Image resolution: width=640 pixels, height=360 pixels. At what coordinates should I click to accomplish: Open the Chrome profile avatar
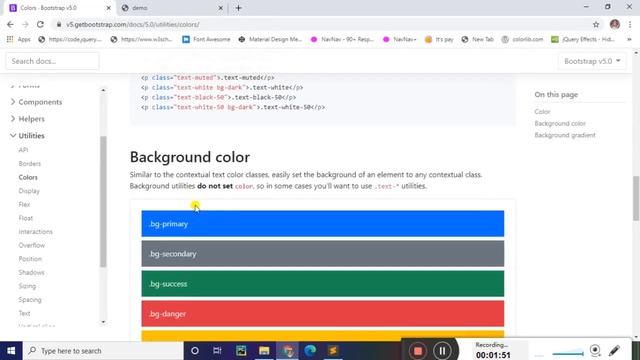click(615, 24)
